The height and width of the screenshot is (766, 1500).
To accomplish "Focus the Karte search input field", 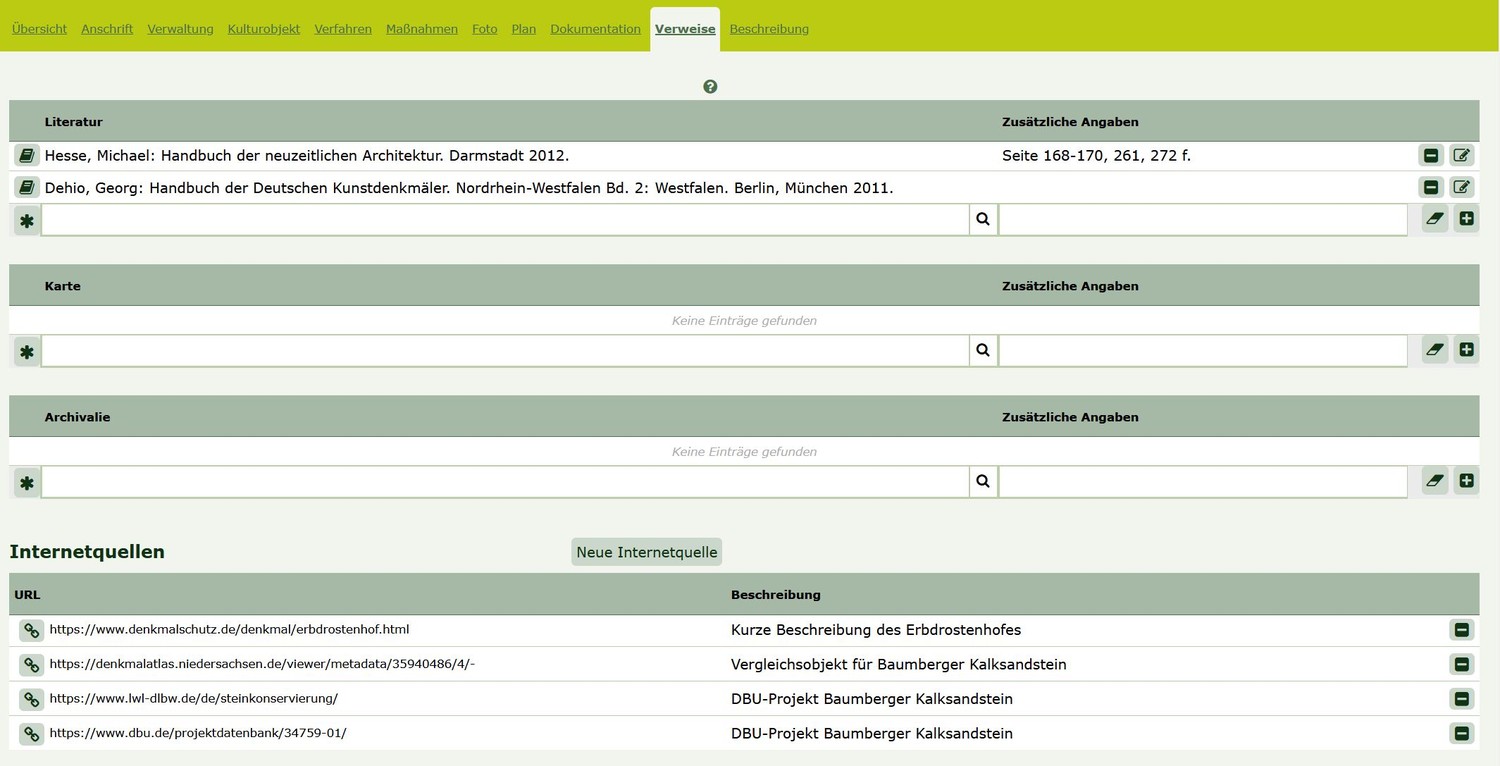I will (505, 351).
